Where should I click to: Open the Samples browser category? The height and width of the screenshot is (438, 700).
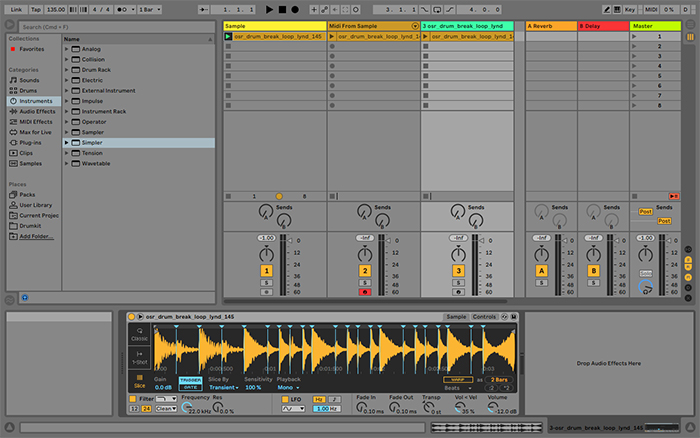point(30,164)
